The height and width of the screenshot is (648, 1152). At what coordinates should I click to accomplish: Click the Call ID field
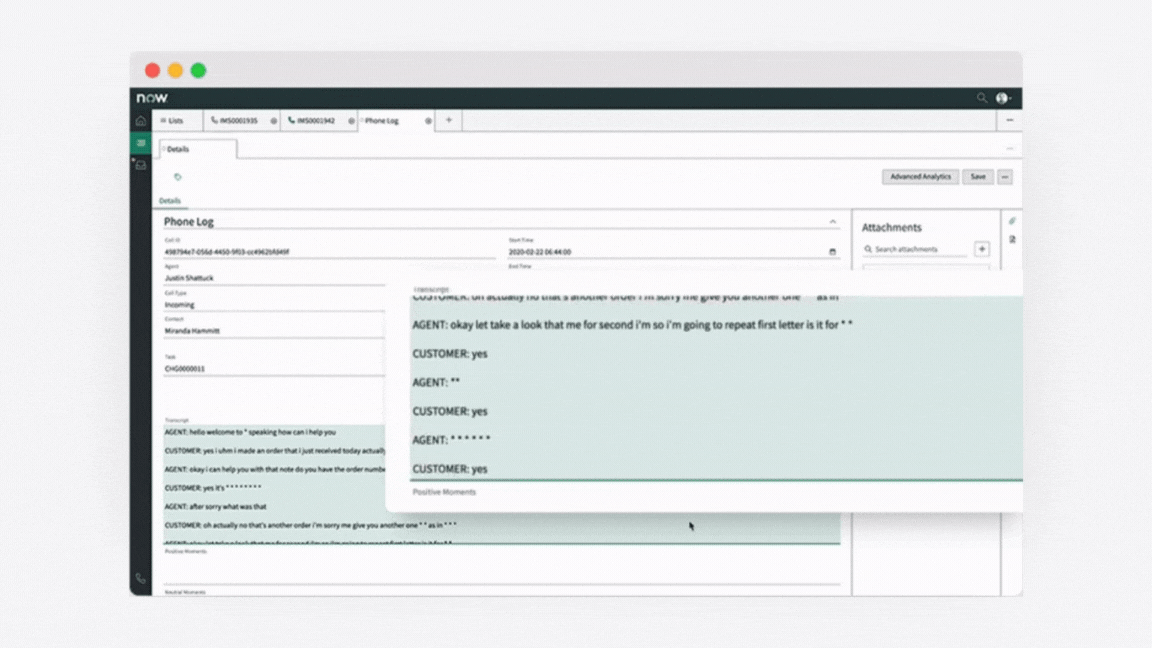point(329,252)
